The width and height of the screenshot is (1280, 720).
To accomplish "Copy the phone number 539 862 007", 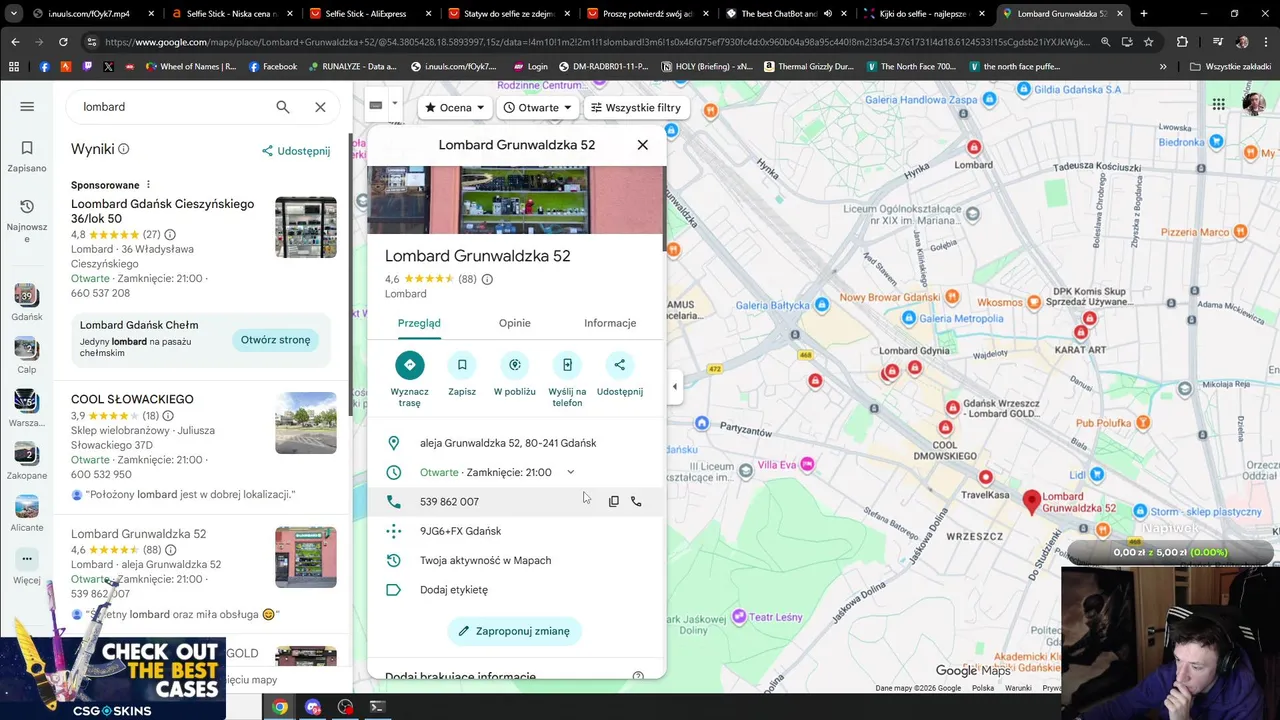I will tap(614, 501).
